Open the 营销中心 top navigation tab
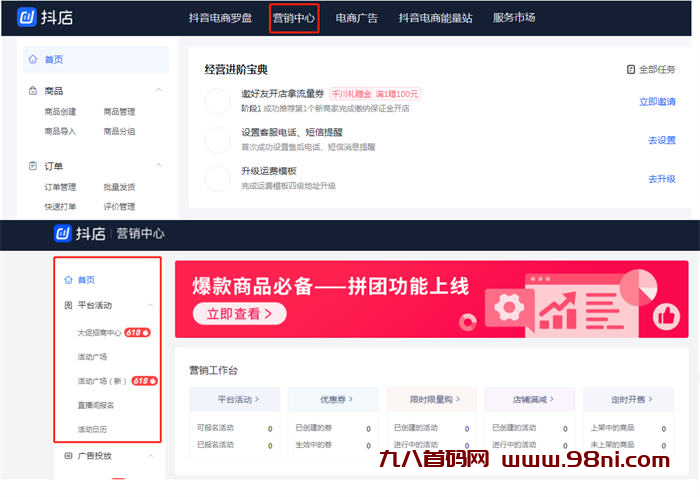The height and width of the screenshot is (497, 700). tap(294, 18)
